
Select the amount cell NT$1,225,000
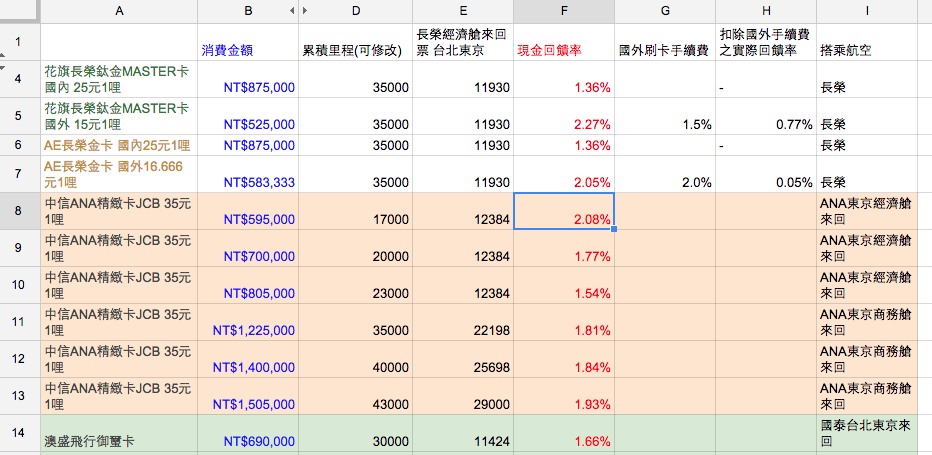(248, 321)
